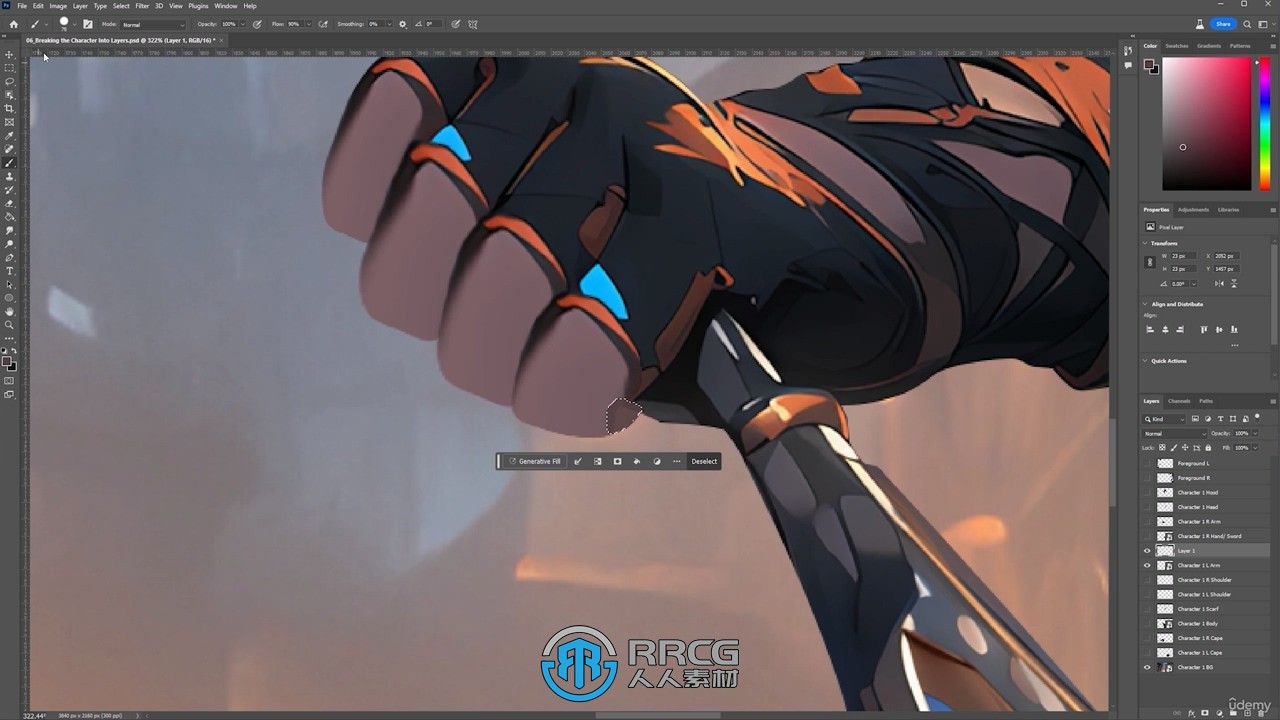Click the hue slider strip in Color panel

tap(1265, 124)
